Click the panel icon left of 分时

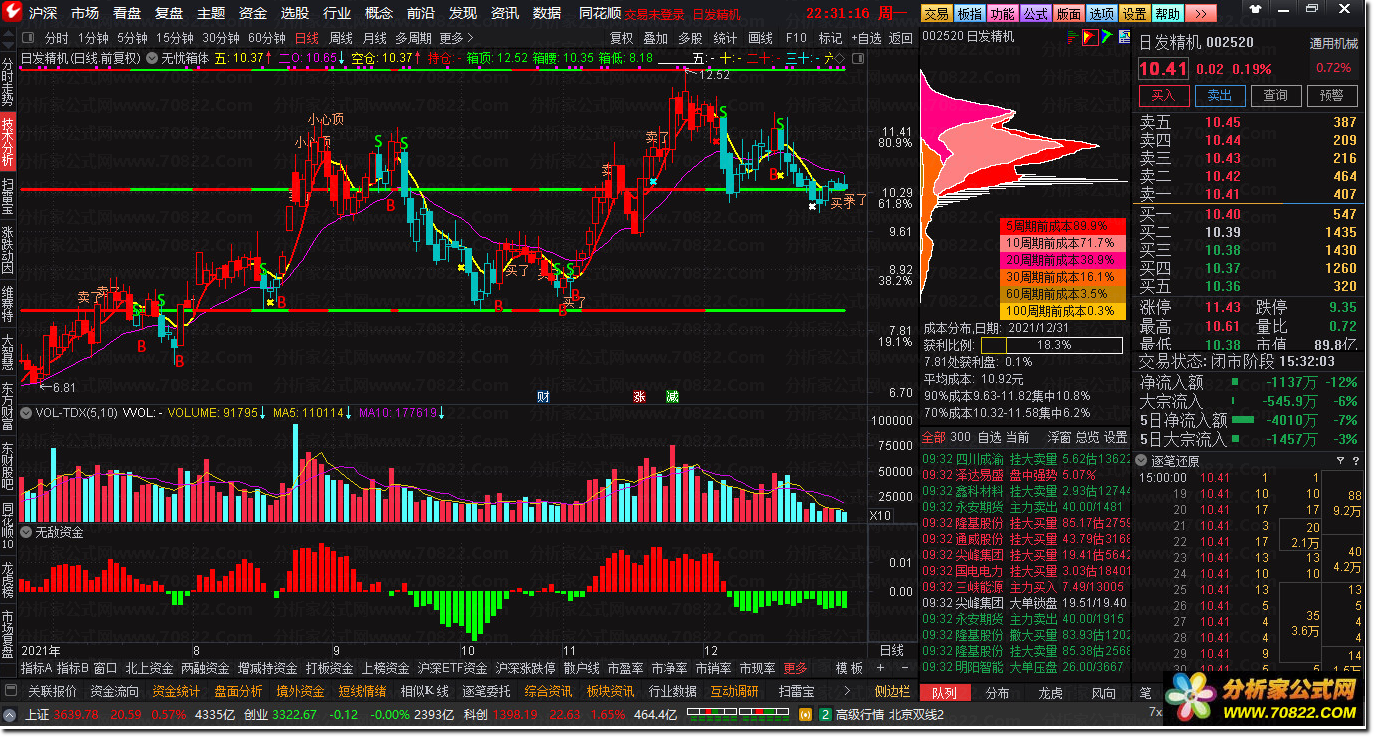pos(29,38)
